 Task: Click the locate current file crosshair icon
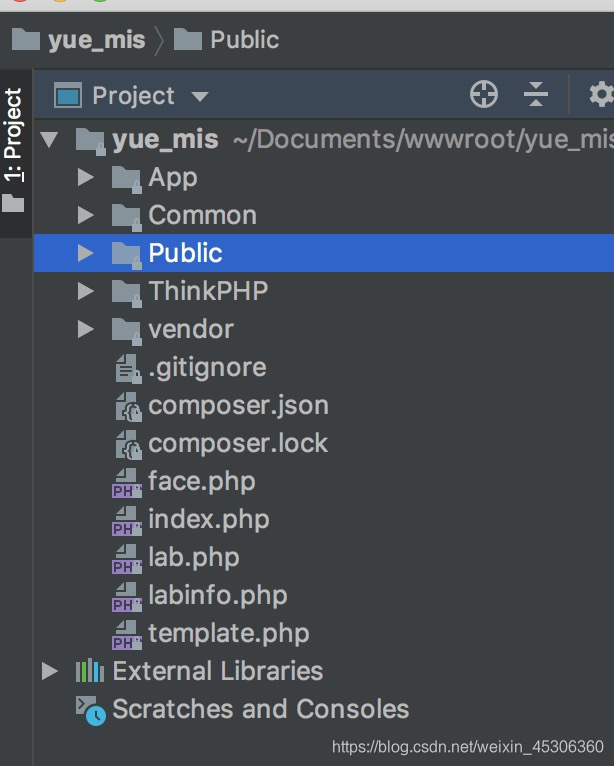tap(484, 94)
